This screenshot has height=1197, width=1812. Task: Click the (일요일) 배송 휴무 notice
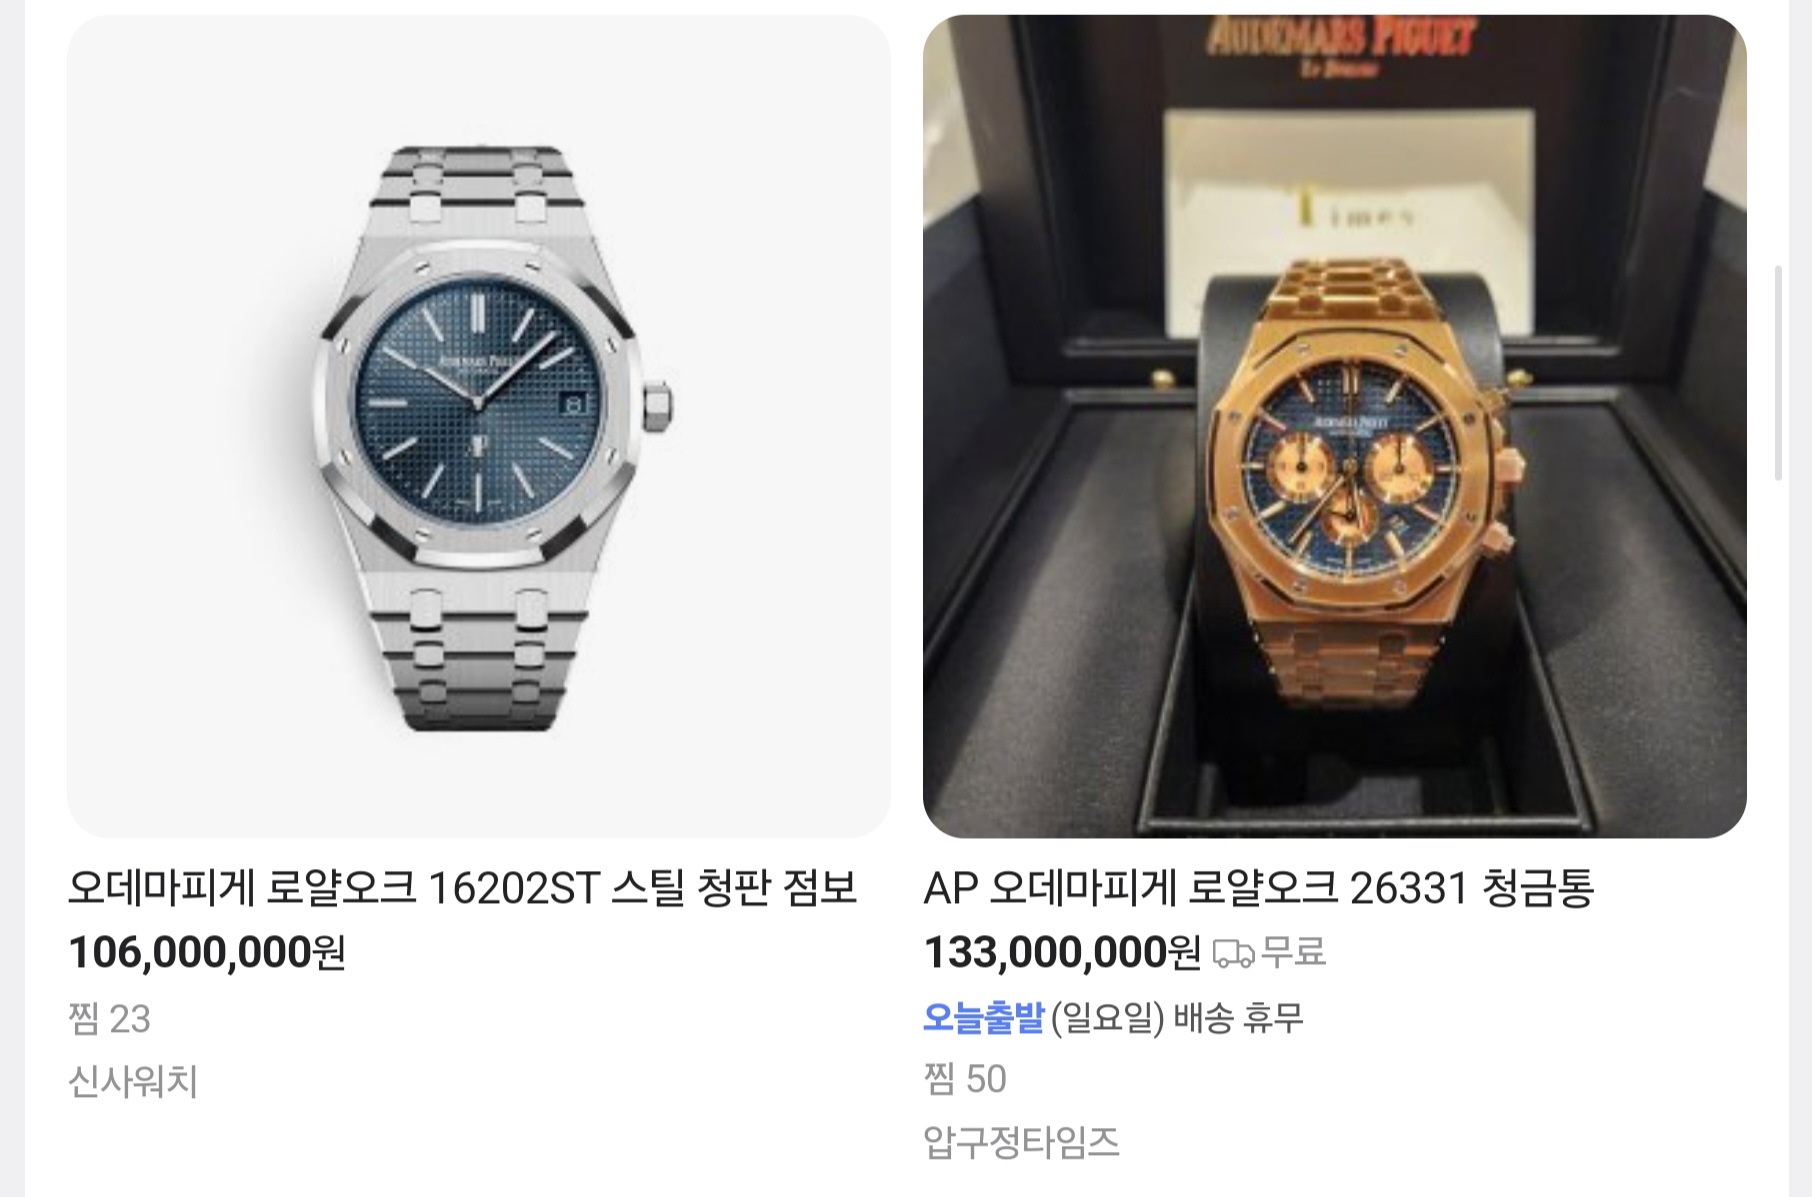coord(1177,1018)
